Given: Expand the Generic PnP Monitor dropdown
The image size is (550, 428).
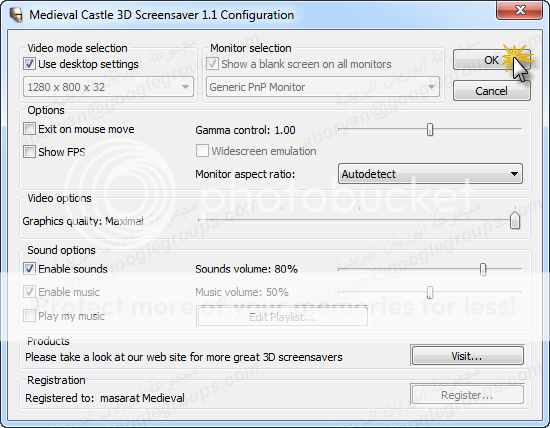Looking at the screenshot, I should (x=323, y=87).
